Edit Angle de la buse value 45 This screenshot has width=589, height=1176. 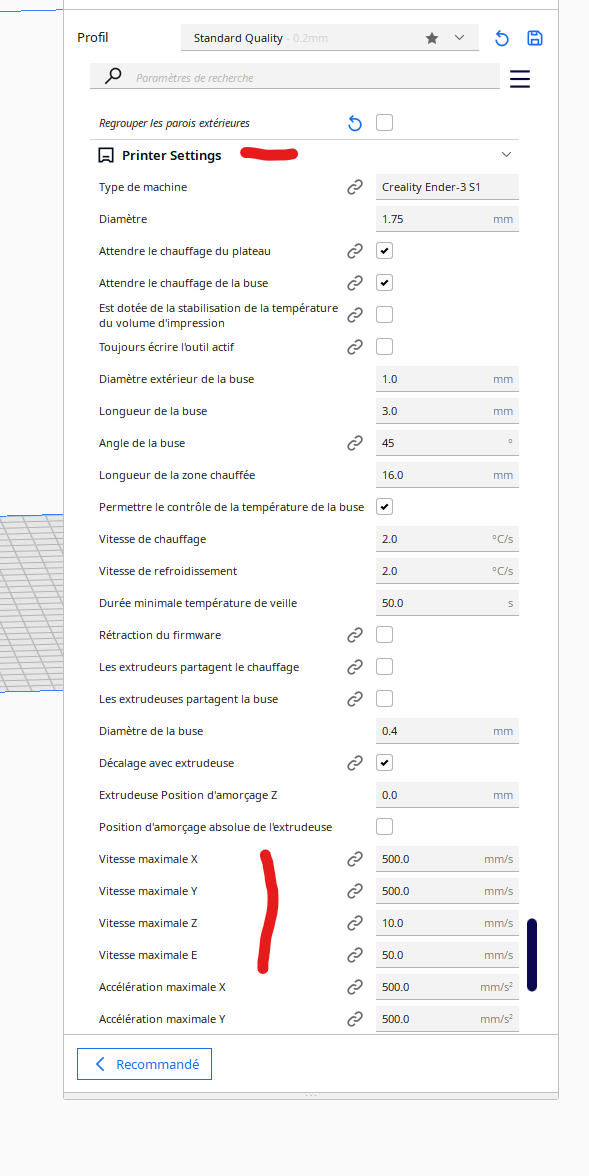pos(447,442)
